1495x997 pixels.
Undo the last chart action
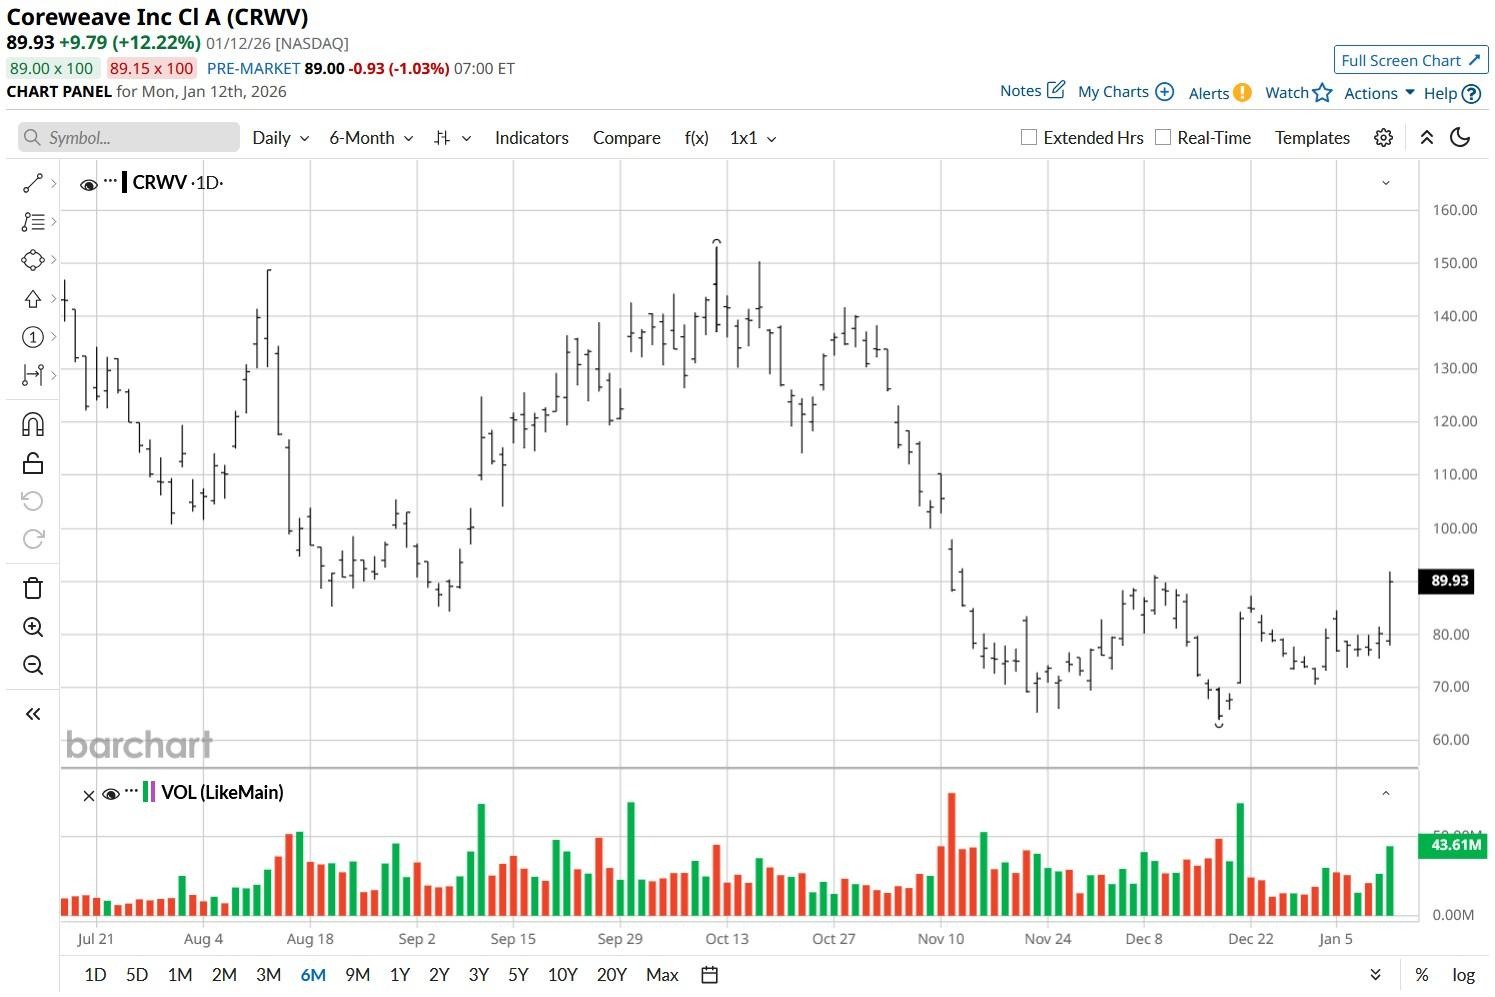(33, 501)
